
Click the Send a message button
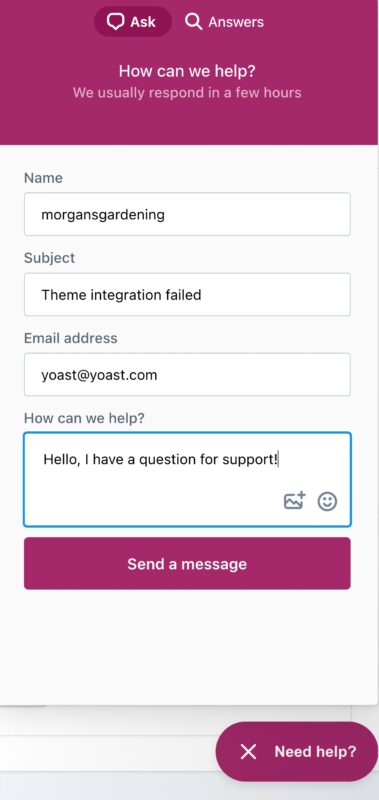point(187,563)
